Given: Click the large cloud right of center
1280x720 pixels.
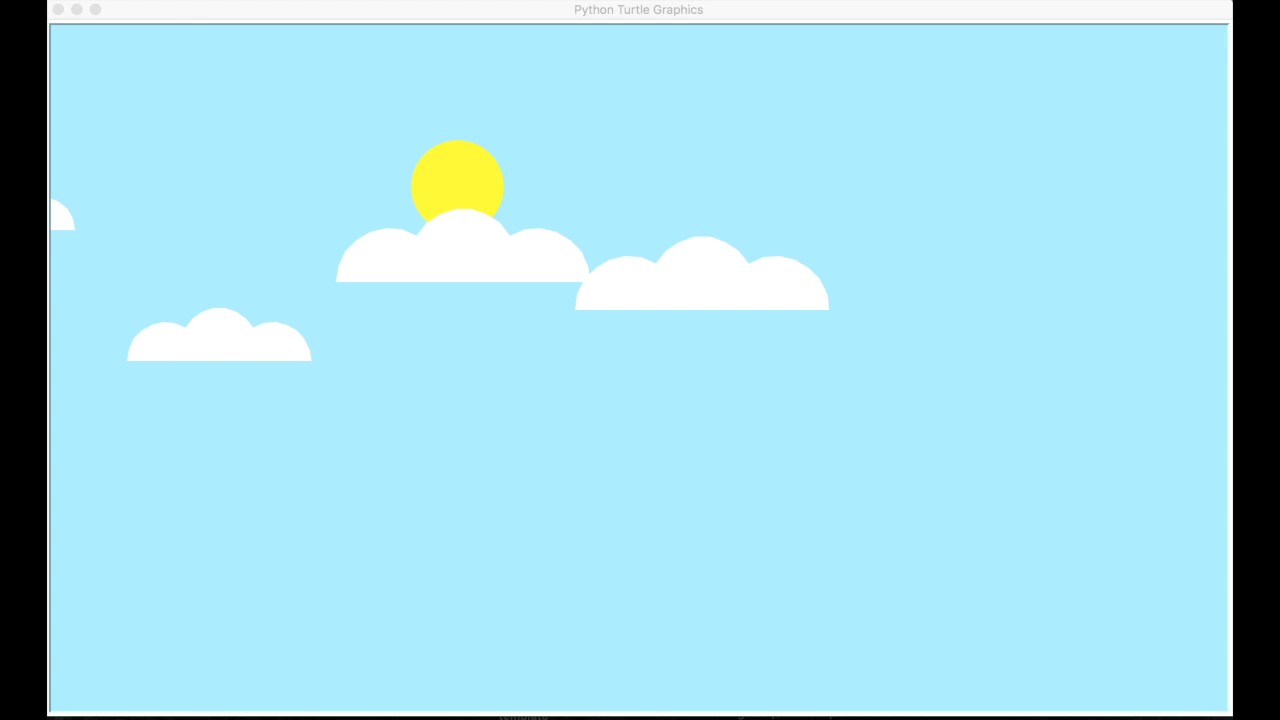Looking at the screenshot, I should coord(702,280).
